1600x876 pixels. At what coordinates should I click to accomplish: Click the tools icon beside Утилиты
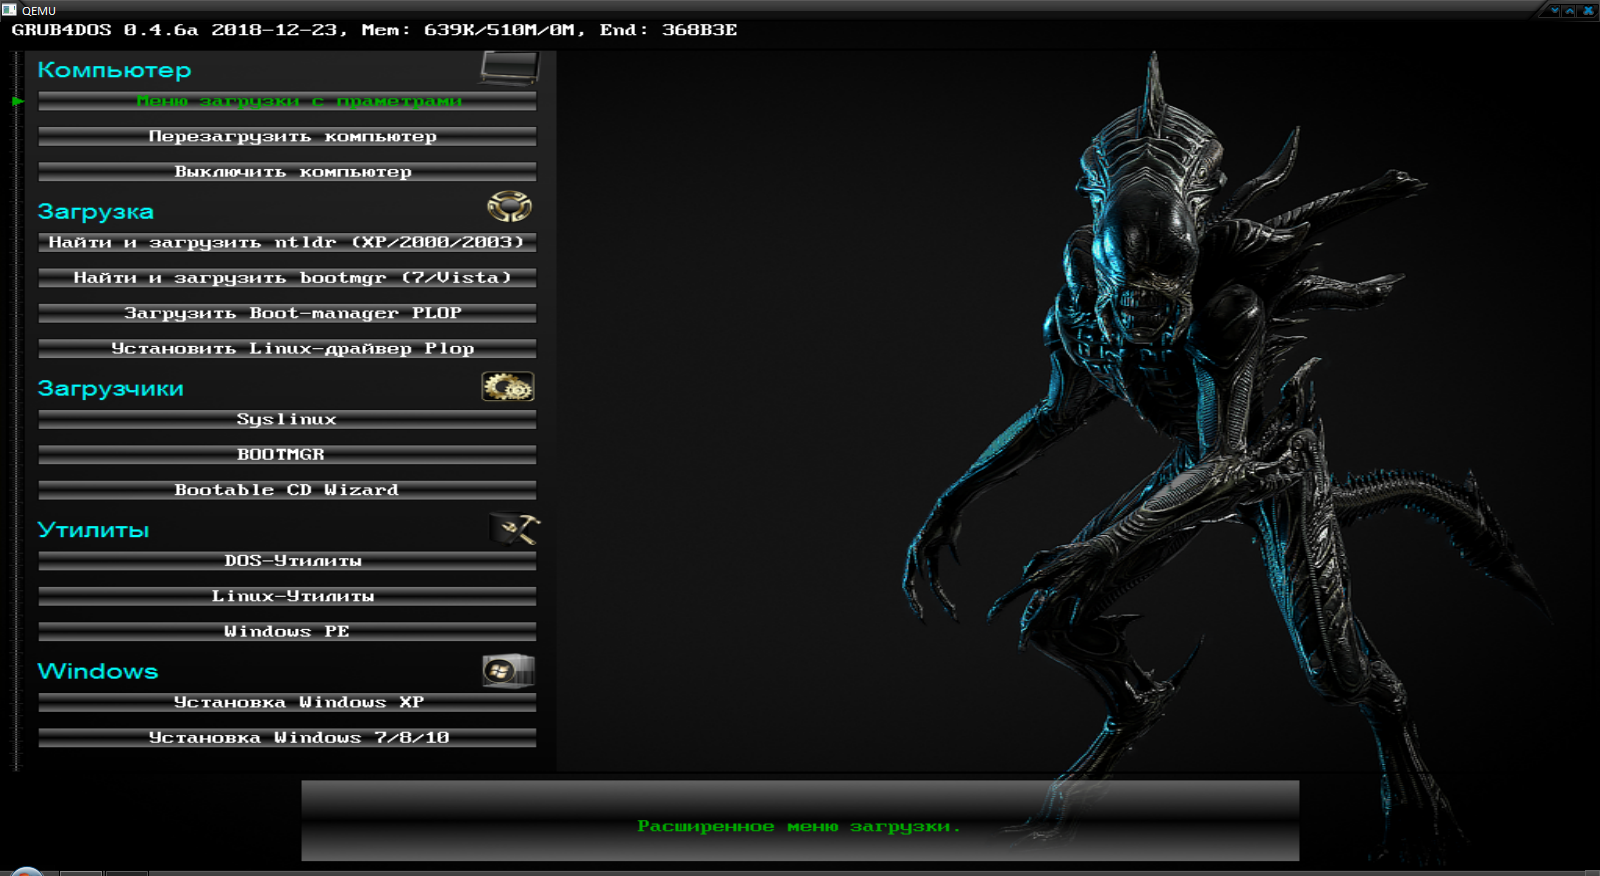coord(515,529)
